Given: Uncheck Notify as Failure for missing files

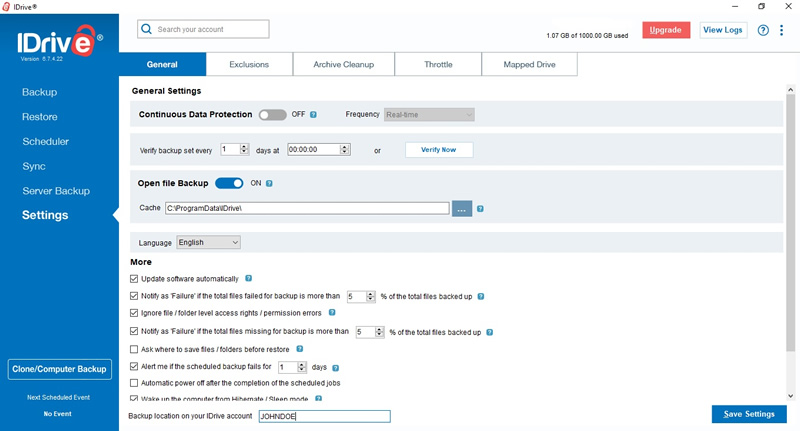Looking at the screenshot, I should pos(134,331).
